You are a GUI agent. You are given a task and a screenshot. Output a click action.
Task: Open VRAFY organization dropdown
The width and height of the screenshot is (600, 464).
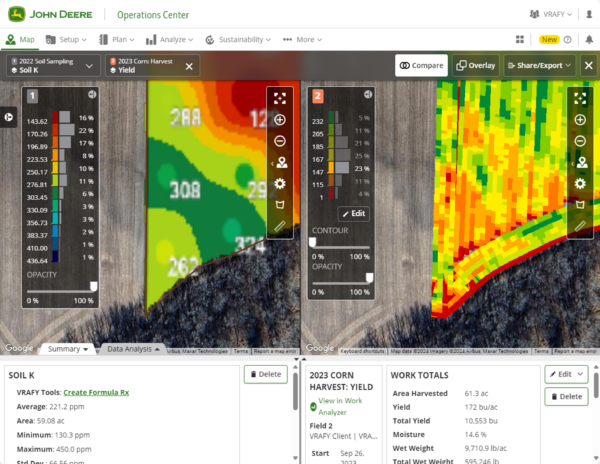(x=551, y=15)
